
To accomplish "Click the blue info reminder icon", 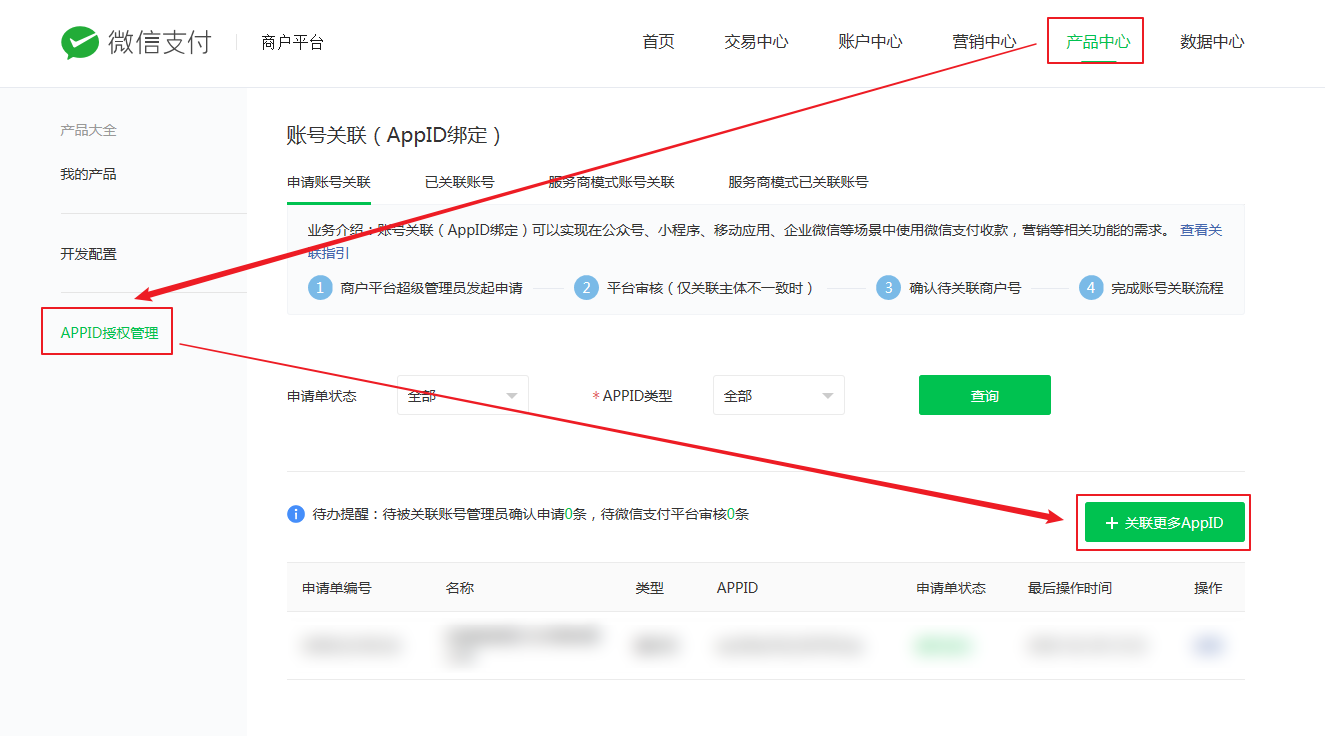I will (x=296, y=514).
